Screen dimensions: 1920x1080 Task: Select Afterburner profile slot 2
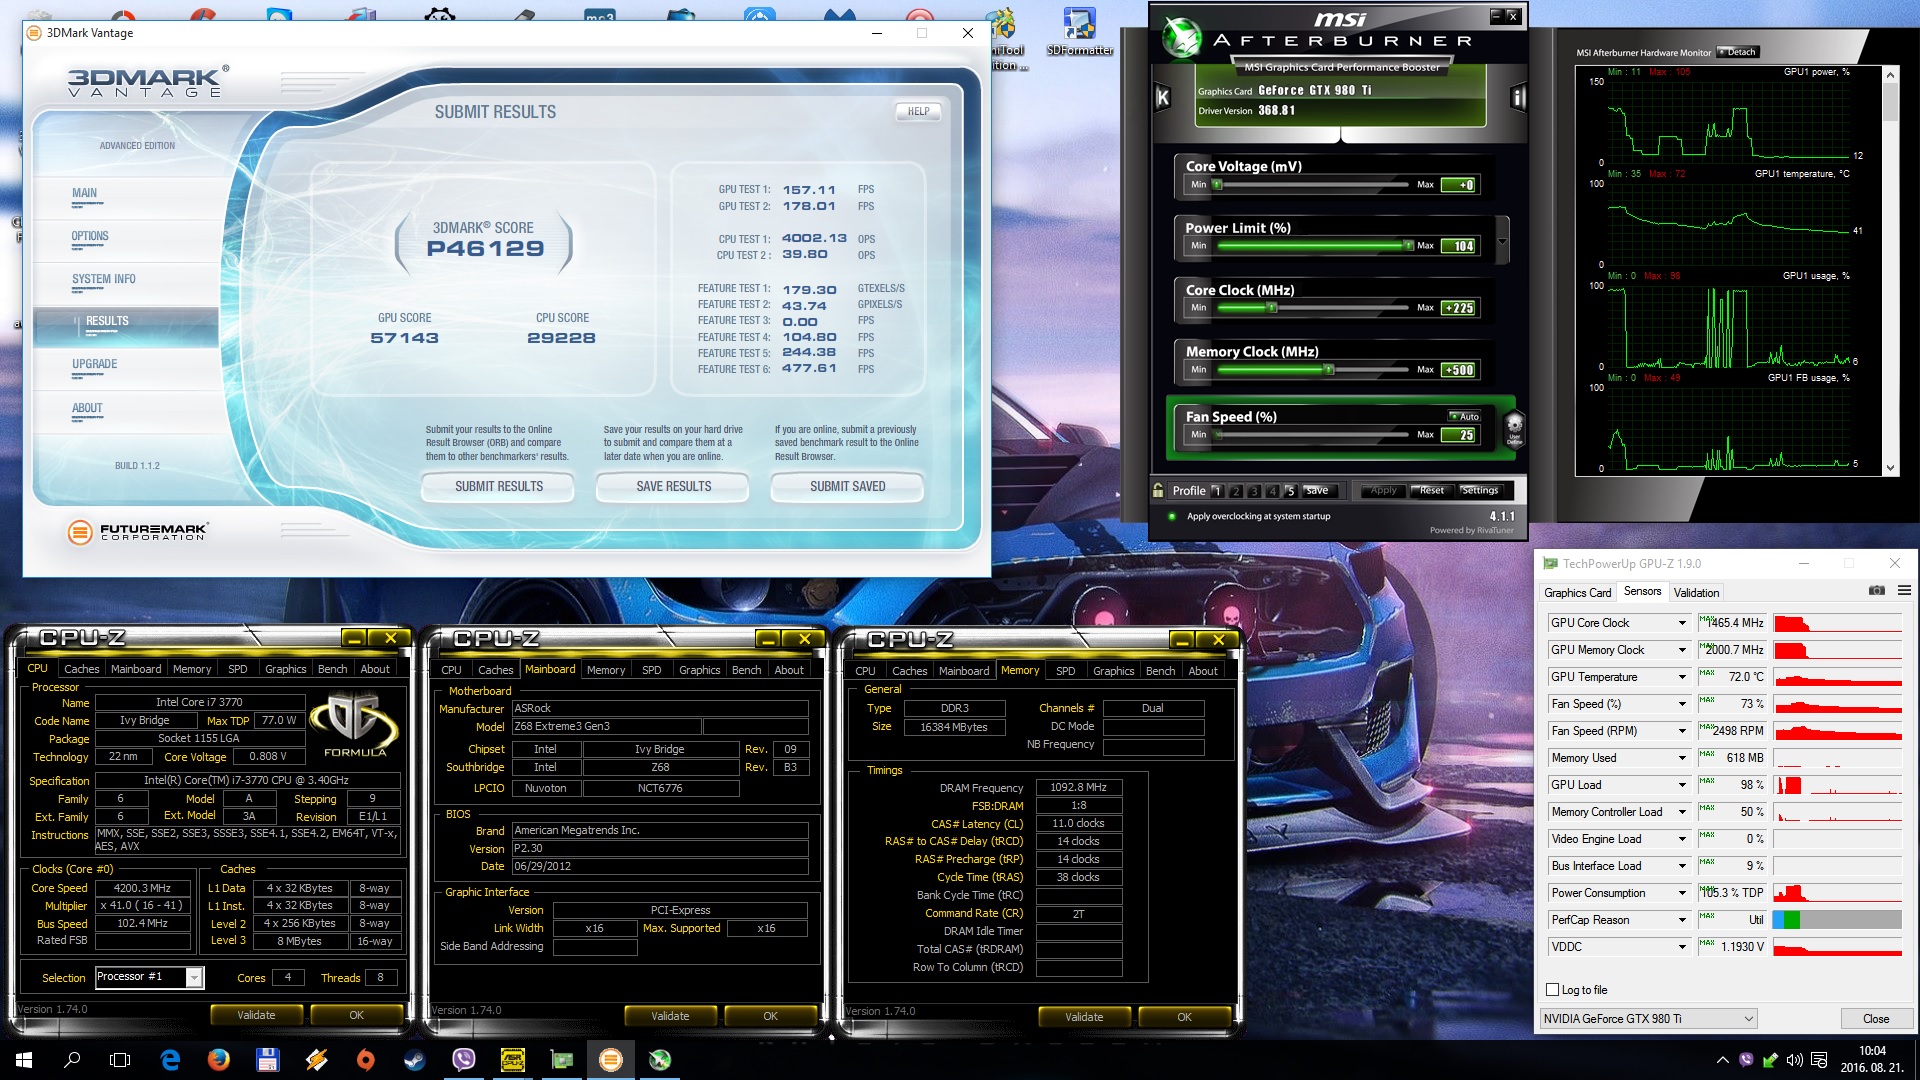pos(1235,491)
